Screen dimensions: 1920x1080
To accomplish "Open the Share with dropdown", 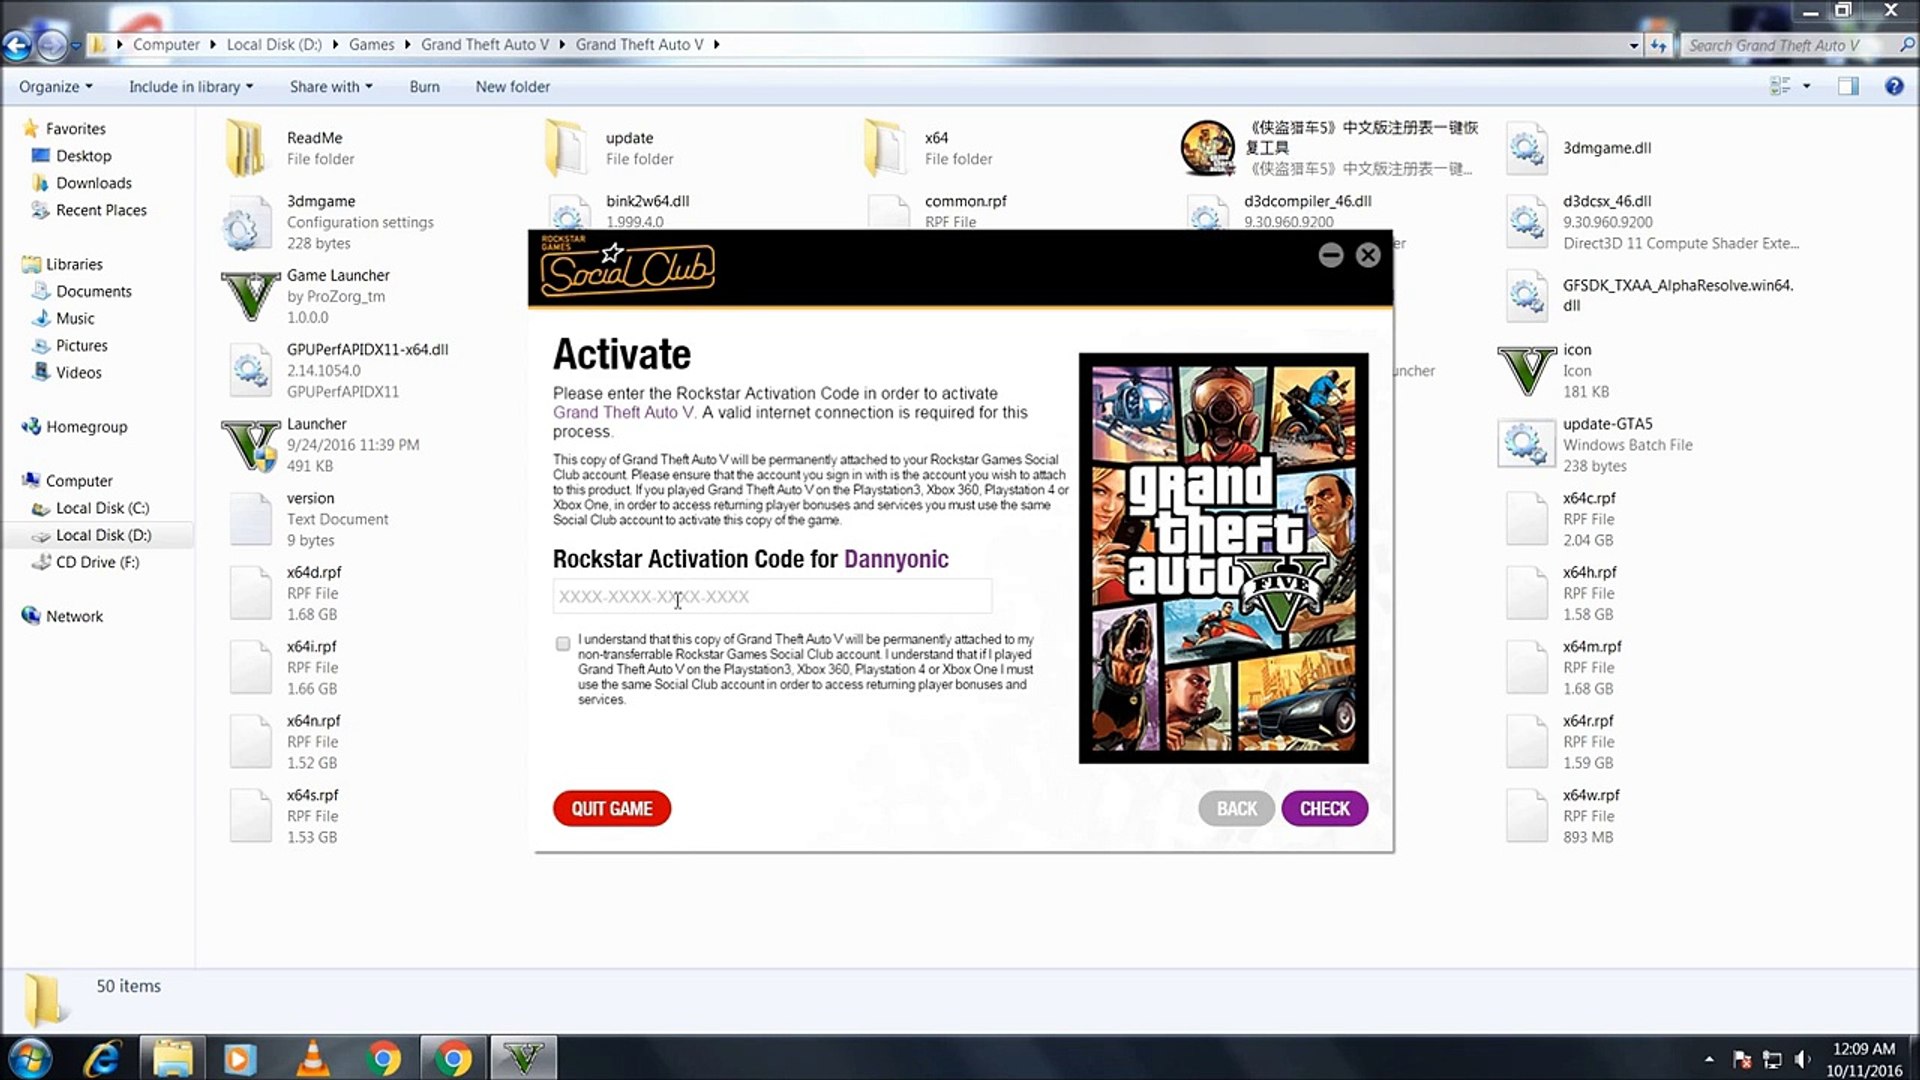I will (x=331, y=87).
